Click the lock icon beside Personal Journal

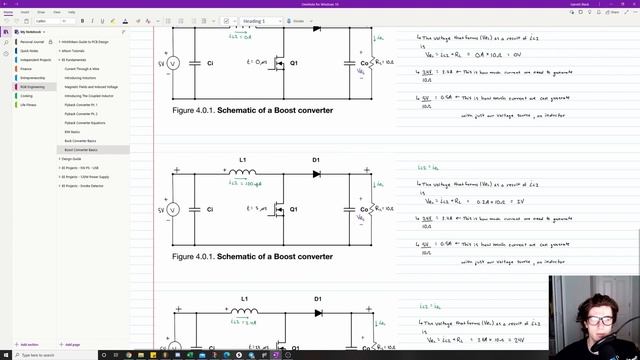point(51,42)
